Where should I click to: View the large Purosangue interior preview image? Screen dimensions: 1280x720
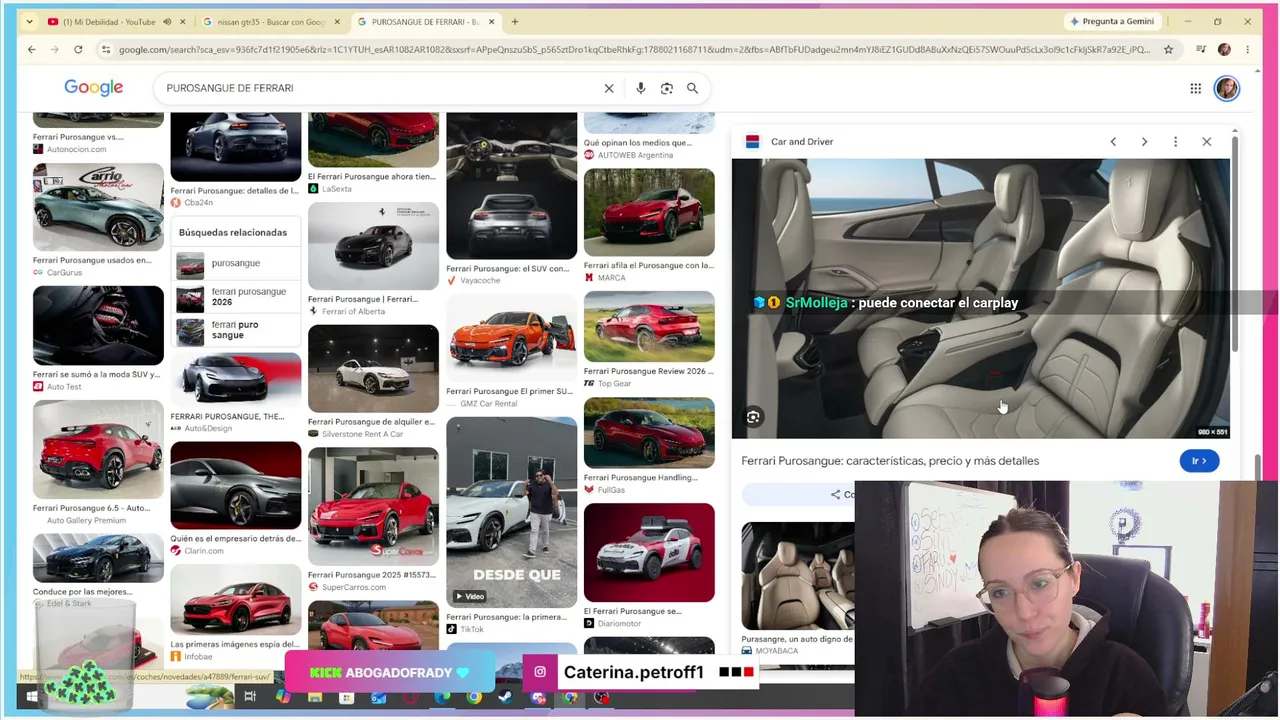980,298
